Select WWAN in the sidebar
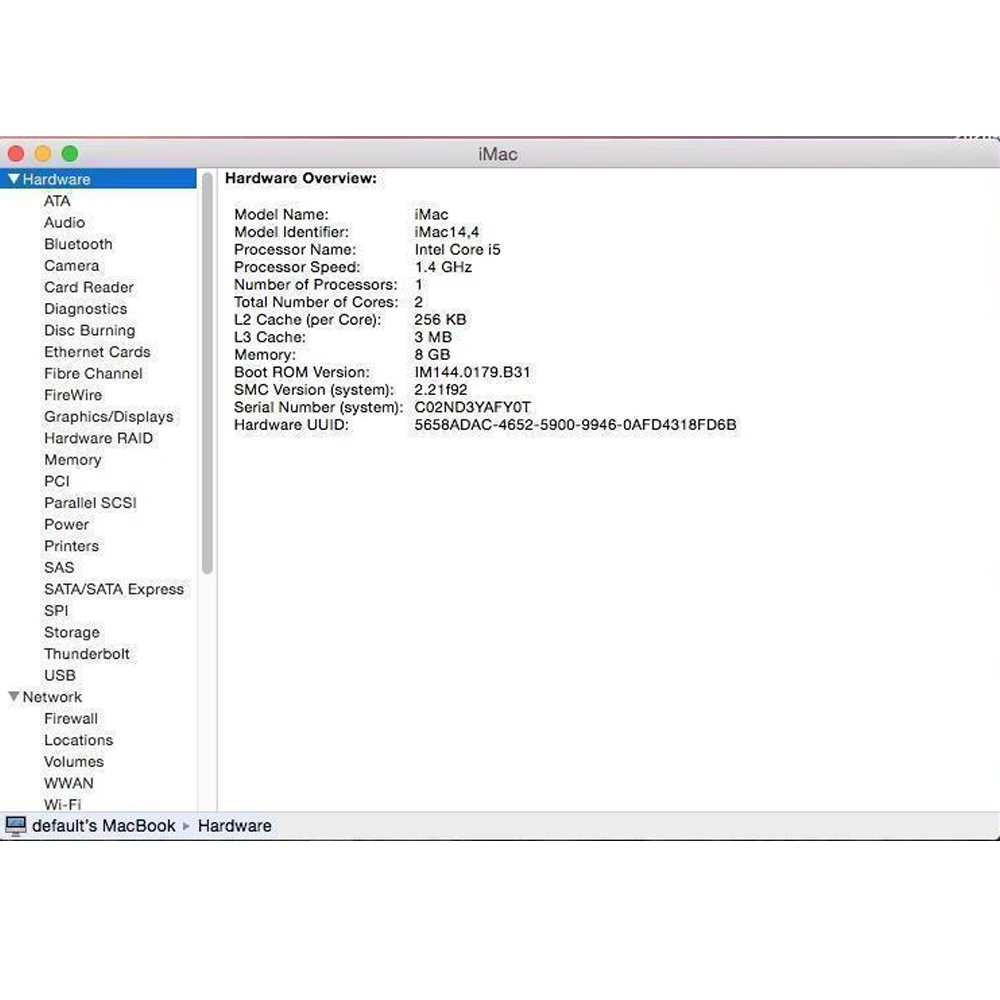This screenshot has height=1000, width=1000. pyautogui.click(x=68, y=783)
